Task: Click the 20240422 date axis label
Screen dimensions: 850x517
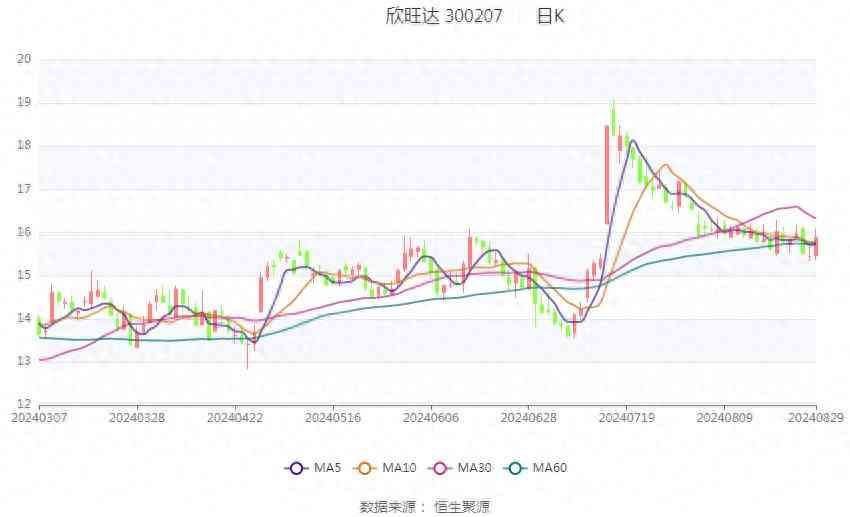Action: point(235,416)
